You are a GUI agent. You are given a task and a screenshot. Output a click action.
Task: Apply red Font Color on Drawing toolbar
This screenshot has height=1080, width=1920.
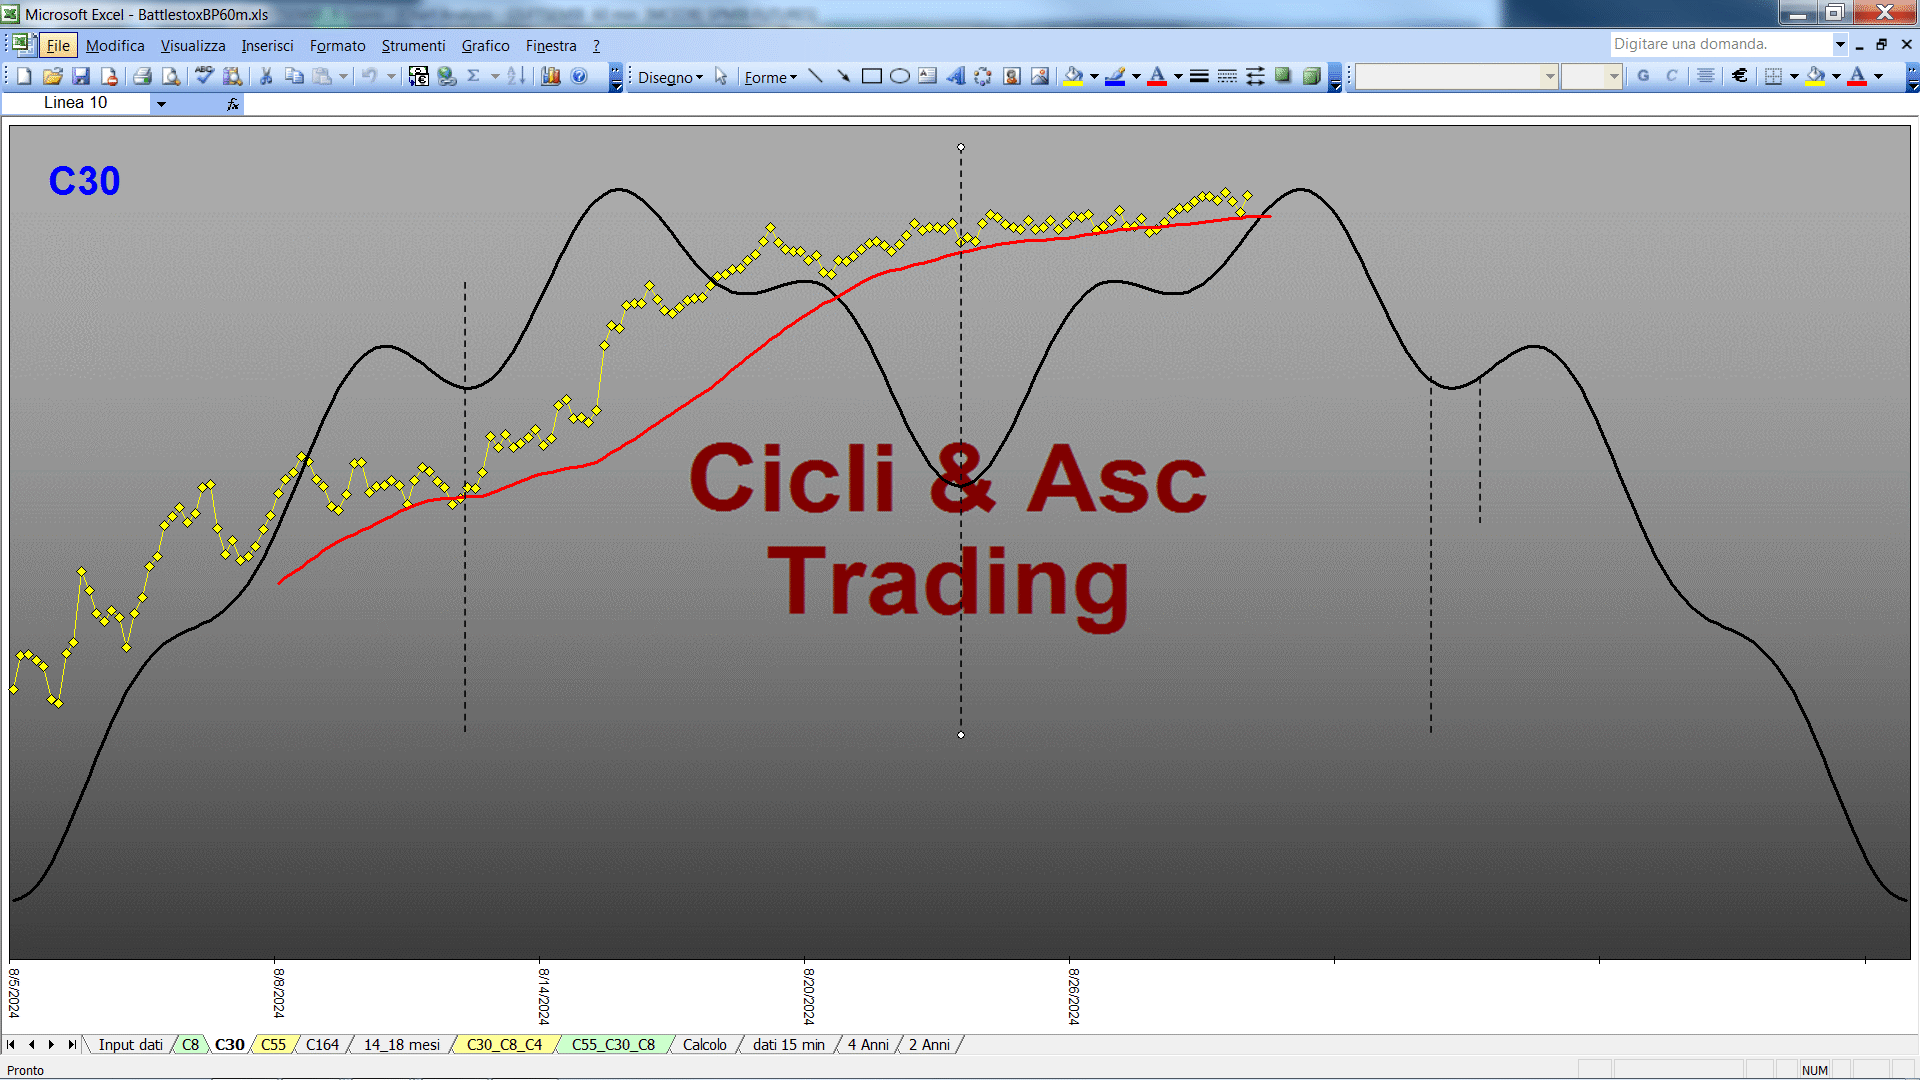point(1157,76)
